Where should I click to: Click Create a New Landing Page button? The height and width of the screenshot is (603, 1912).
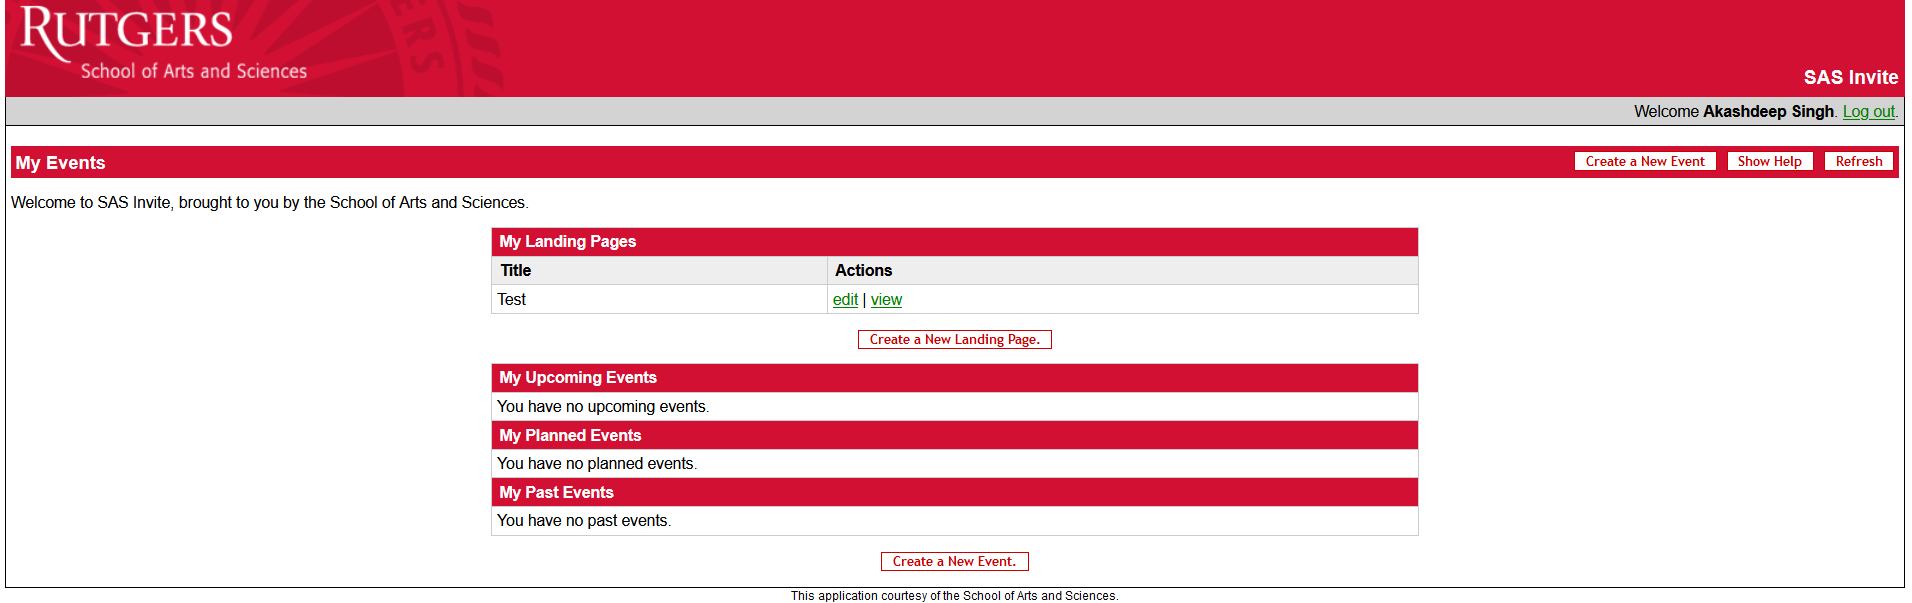pos(955,339)
